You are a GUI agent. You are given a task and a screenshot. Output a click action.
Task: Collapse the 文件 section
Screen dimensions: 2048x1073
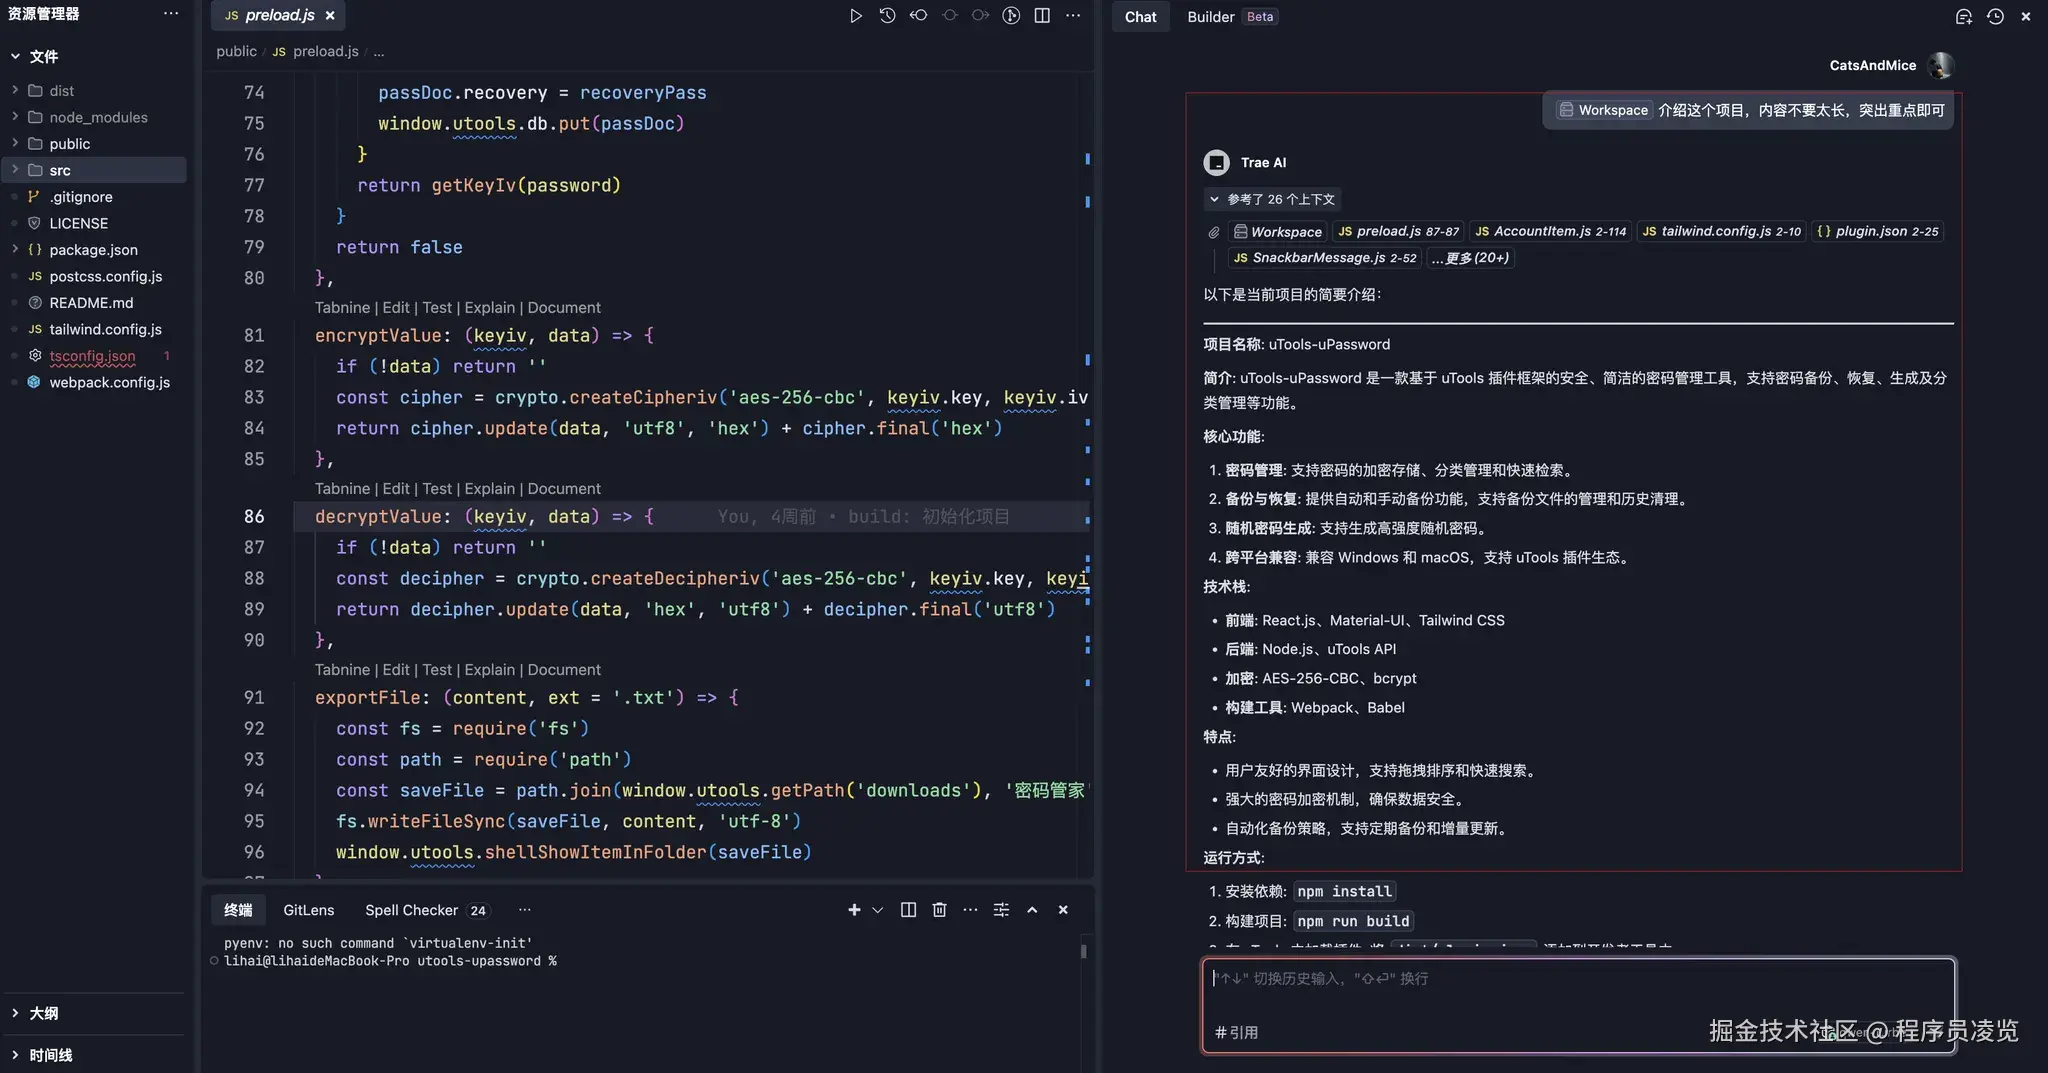(15, 56)
